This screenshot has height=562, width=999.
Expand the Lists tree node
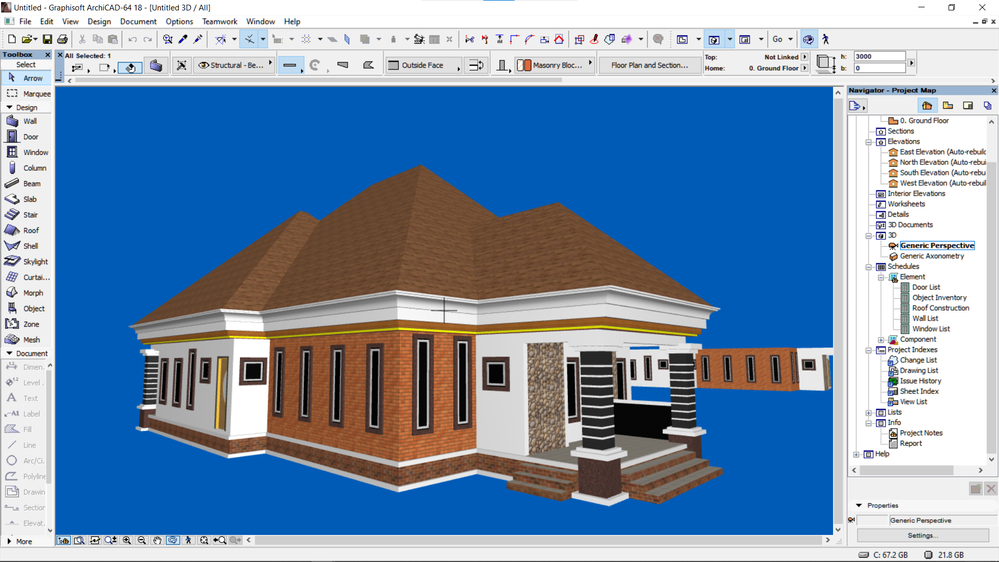tap(868, 413)
